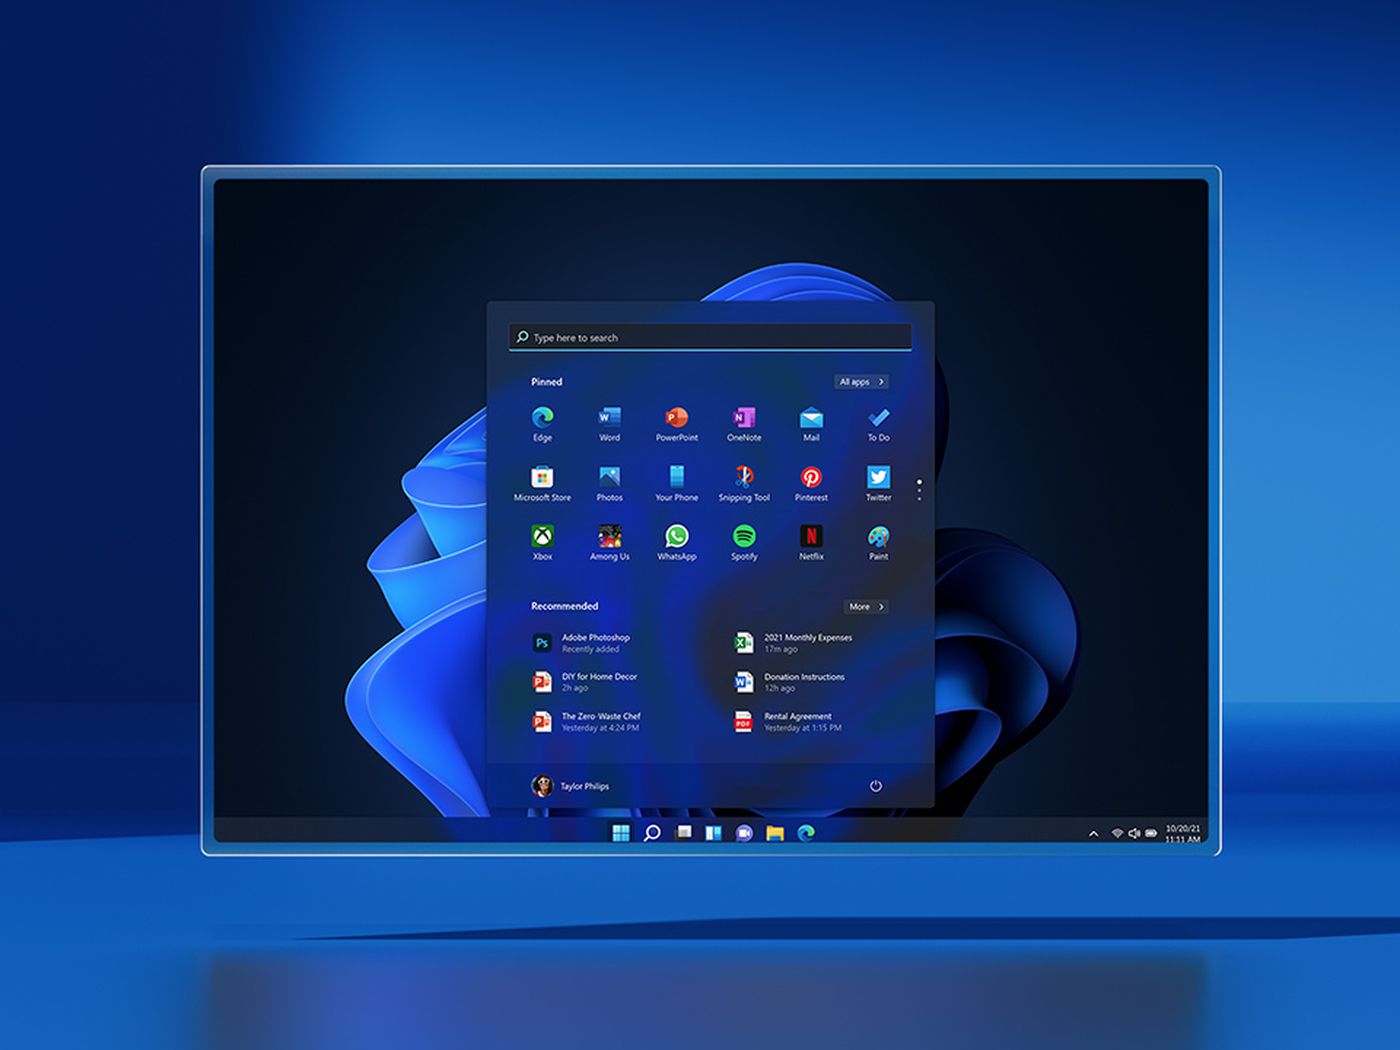Launch Spotify
The height and width of the screenshot is (1050, 1400).
(744, 539)
